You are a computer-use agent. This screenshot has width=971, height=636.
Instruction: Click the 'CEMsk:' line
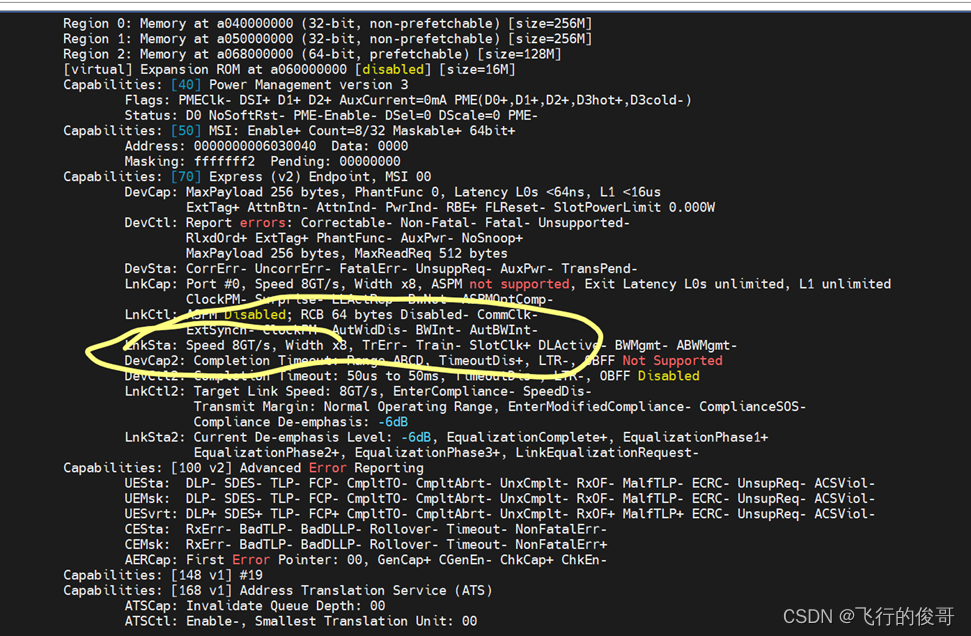(366, 544)
